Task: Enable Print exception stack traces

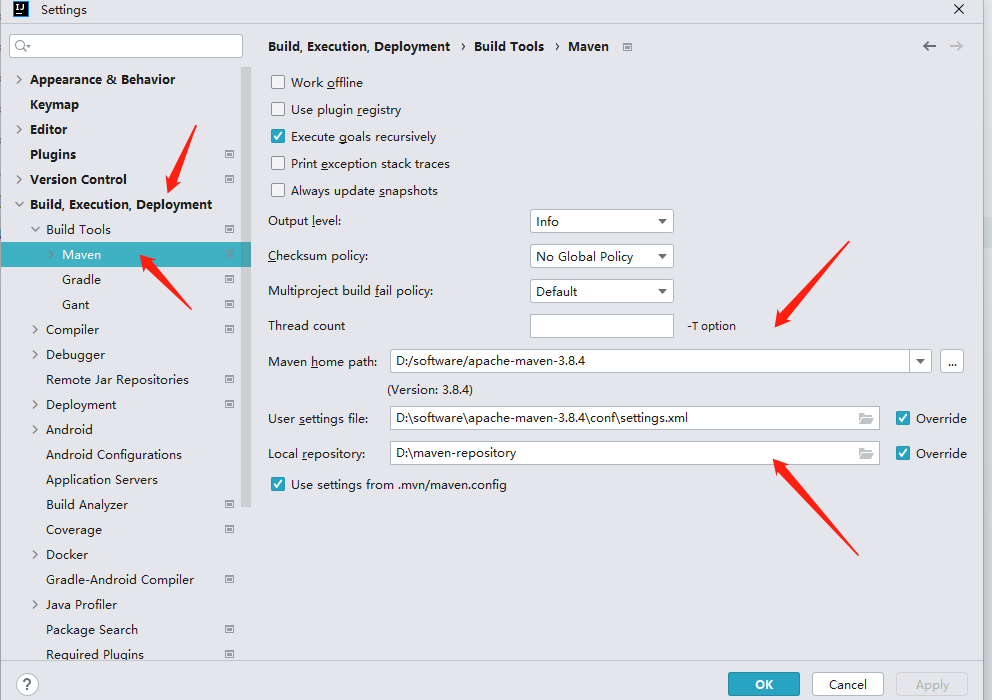Action: tap(278, 163)
